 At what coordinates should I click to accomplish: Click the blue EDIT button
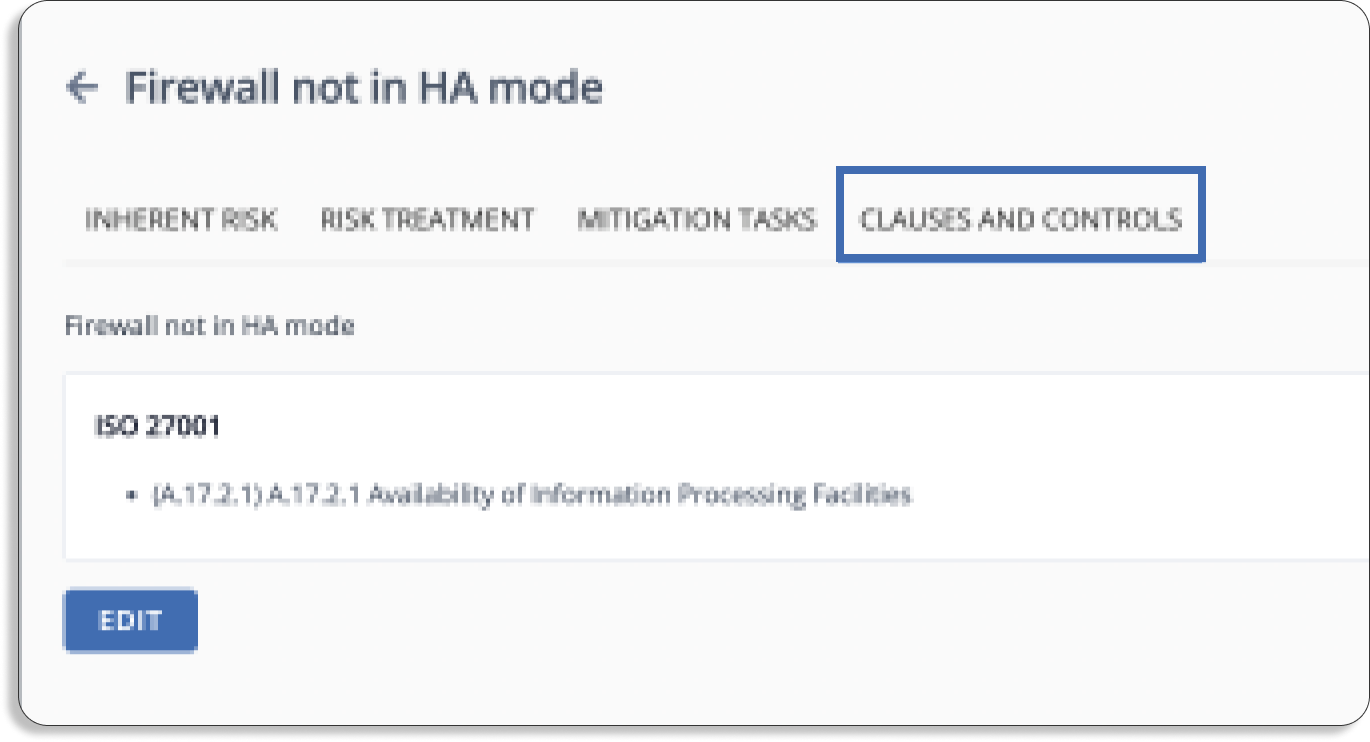tap(131, 620)
